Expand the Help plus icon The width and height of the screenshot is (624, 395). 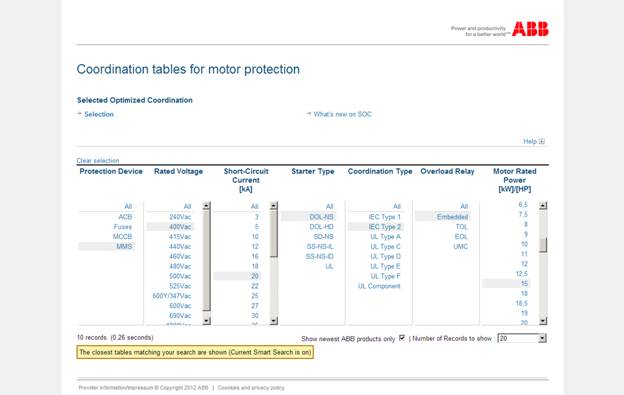(542, 141)
